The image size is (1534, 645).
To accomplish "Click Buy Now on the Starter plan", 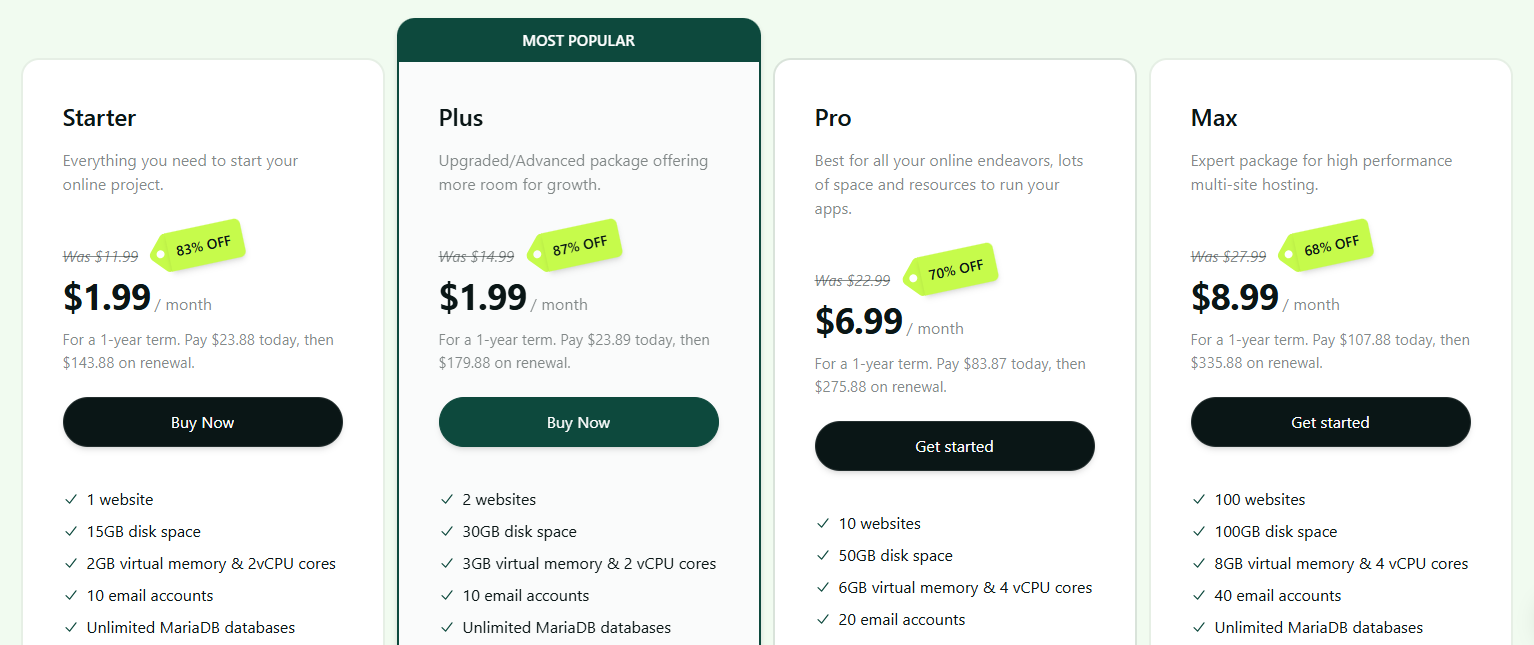I will [202, 422].
